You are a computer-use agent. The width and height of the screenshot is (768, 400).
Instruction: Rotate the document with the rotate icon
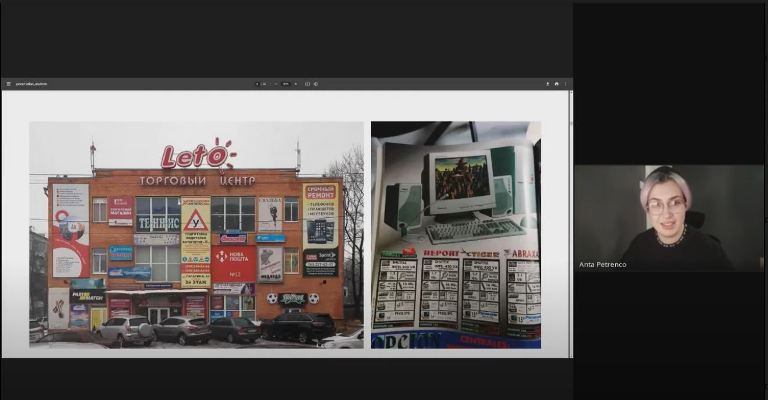tap(316, 84)
